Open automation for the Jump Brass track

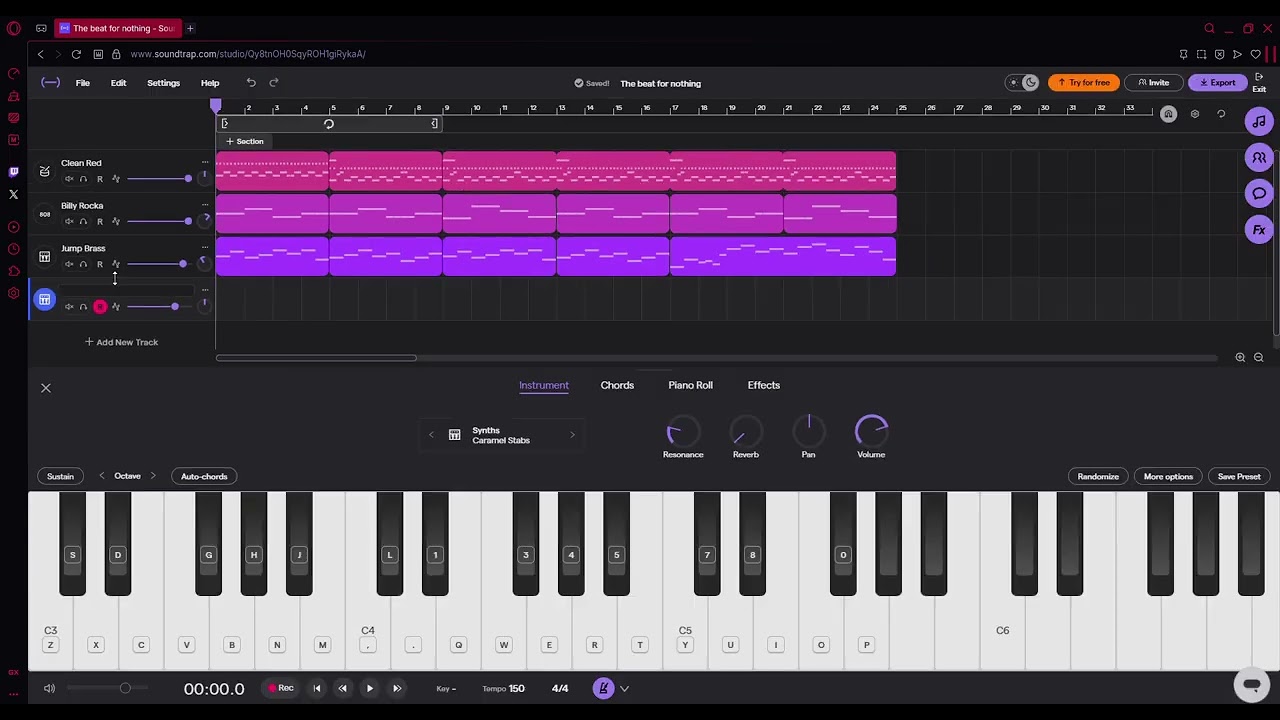(115, 264)
